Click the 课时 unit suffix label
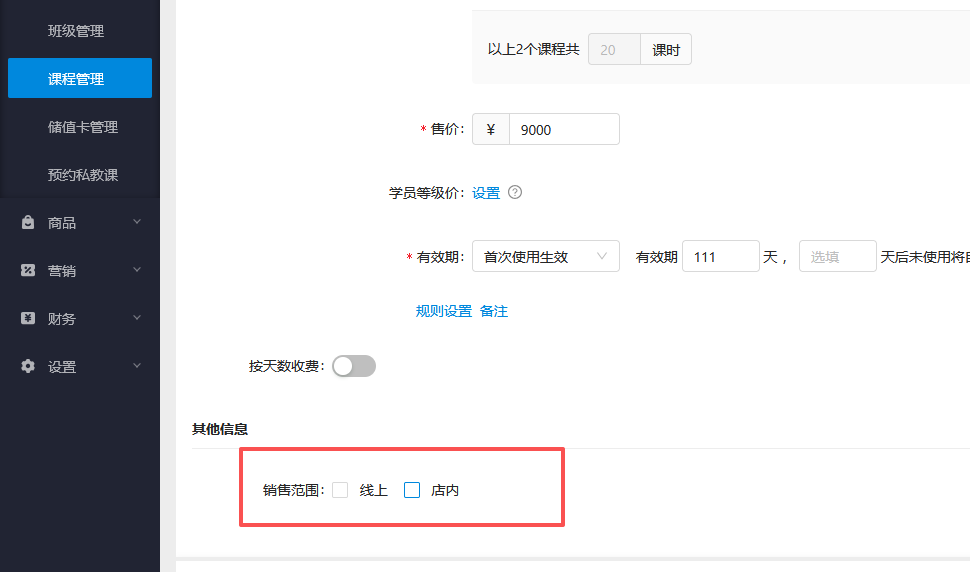The height and width of the screenshot is (572, 970). tap(666, 49)
